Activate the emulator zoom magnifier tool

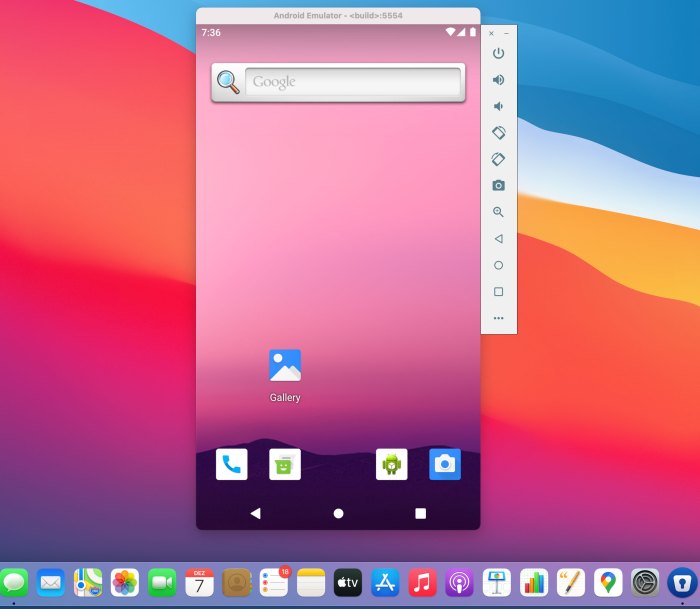(x=498, y=212)
